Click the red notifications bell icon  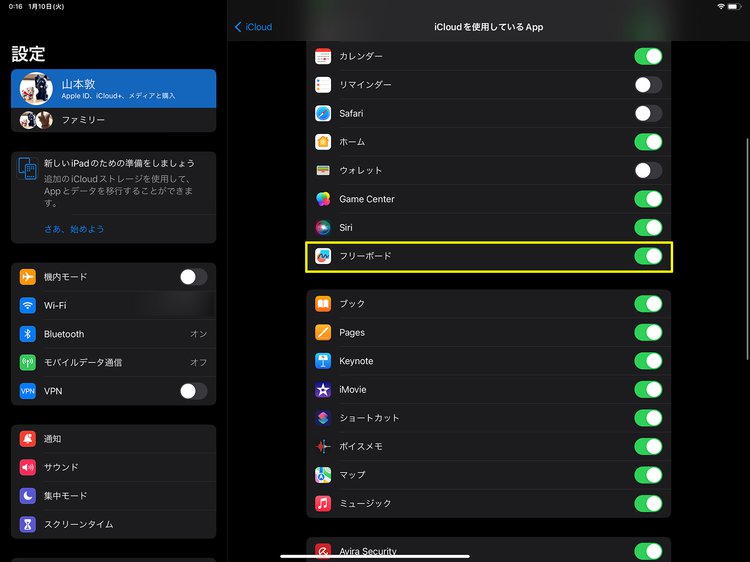(x=28, y=439)
